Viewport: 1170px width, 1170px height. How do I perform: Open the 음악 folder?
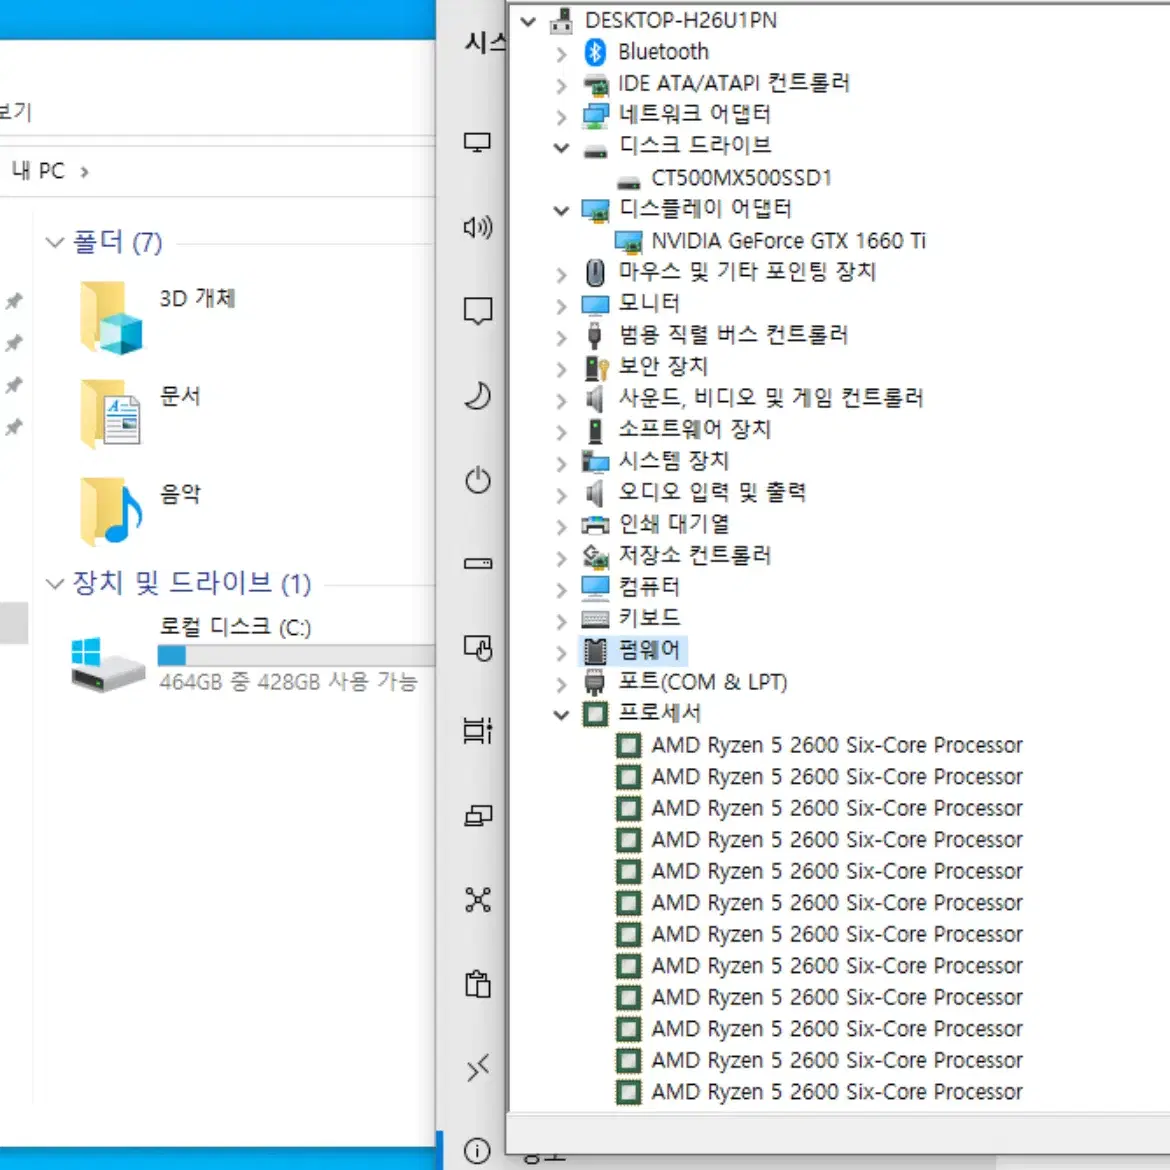pyautogui.click(x=141, y=512)
